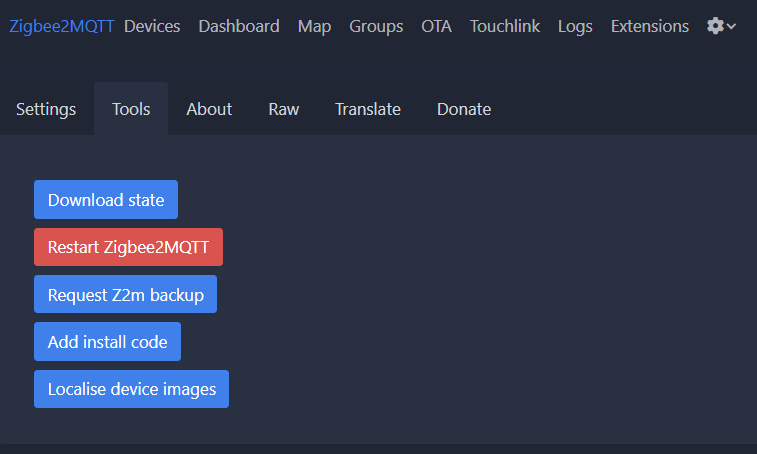Open the Donate tab

point(464,109)
